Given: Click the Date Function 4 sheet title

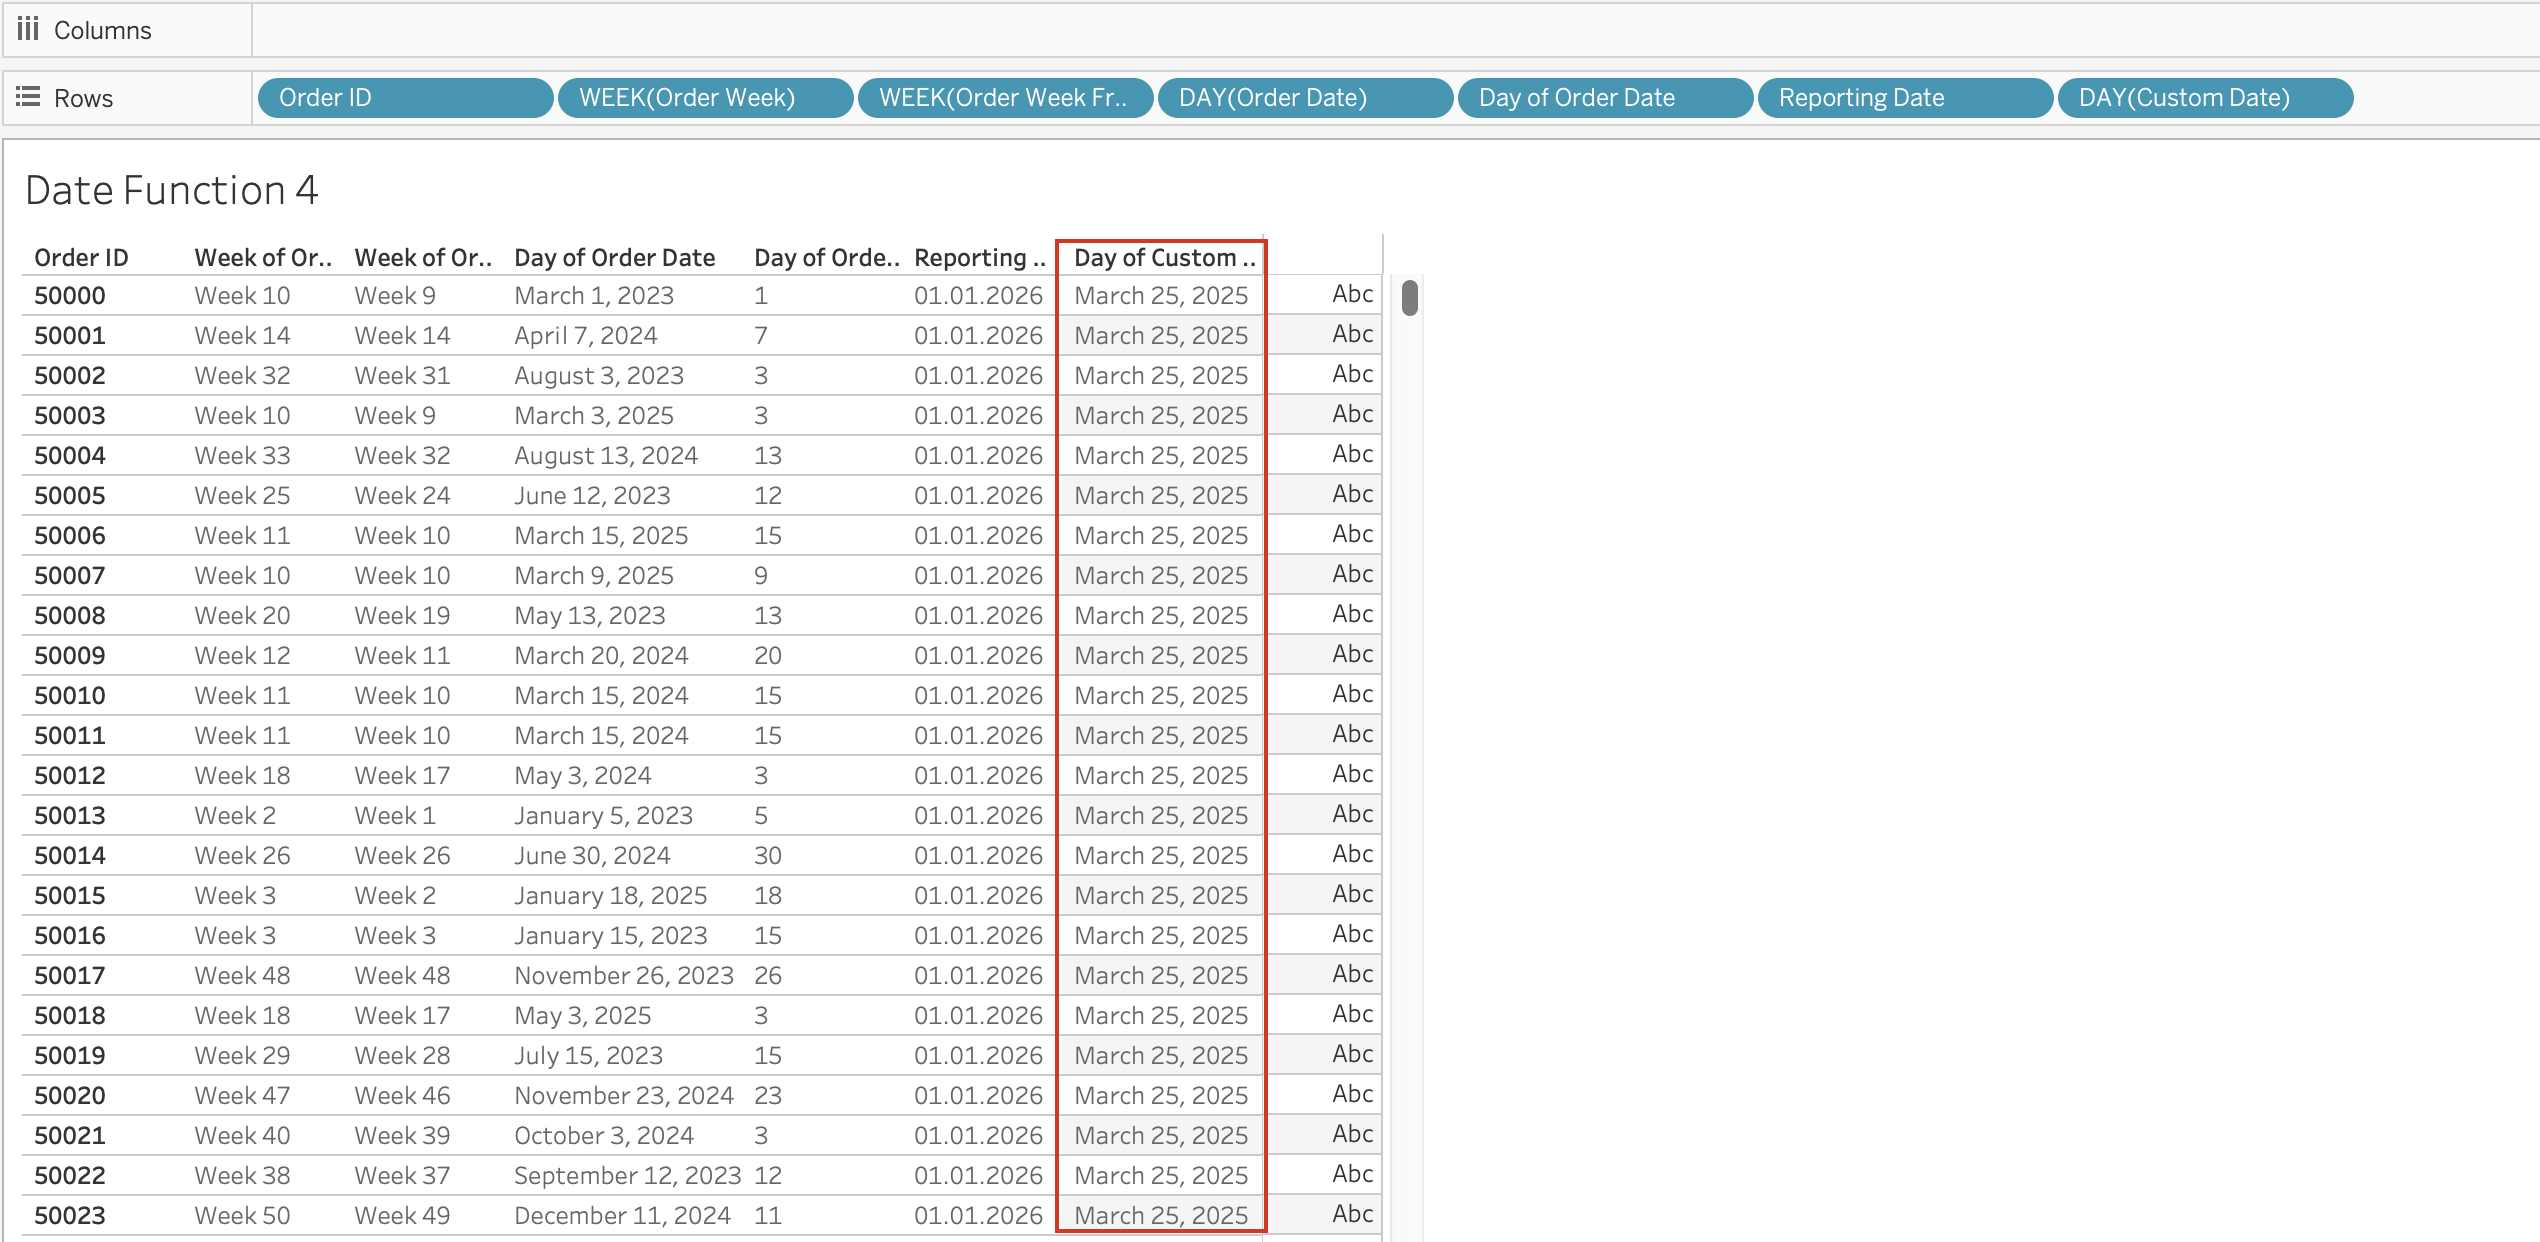Looking at the screenshot, I should point(171,190).
